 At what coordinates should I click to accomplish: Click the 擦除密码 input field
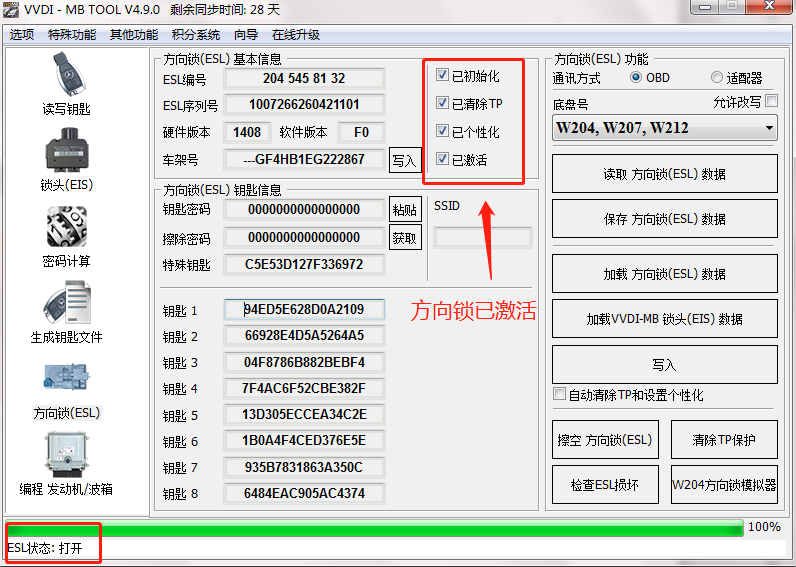(x=304, y=237)
